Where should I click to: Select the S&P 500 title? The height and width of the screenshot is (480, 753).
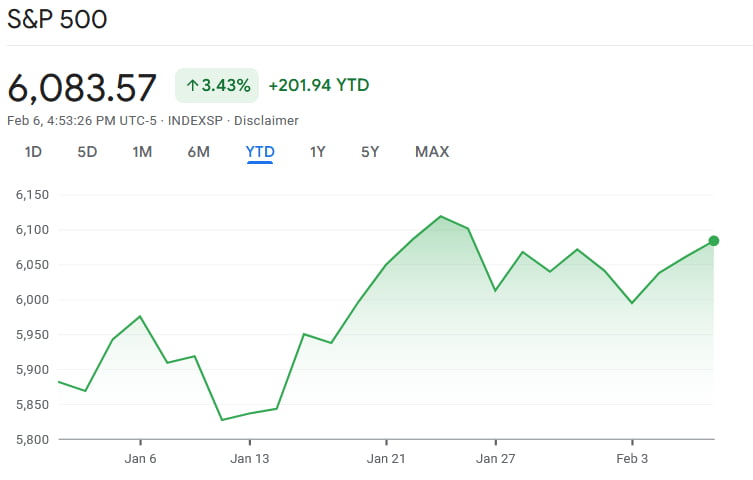point(57,19)
